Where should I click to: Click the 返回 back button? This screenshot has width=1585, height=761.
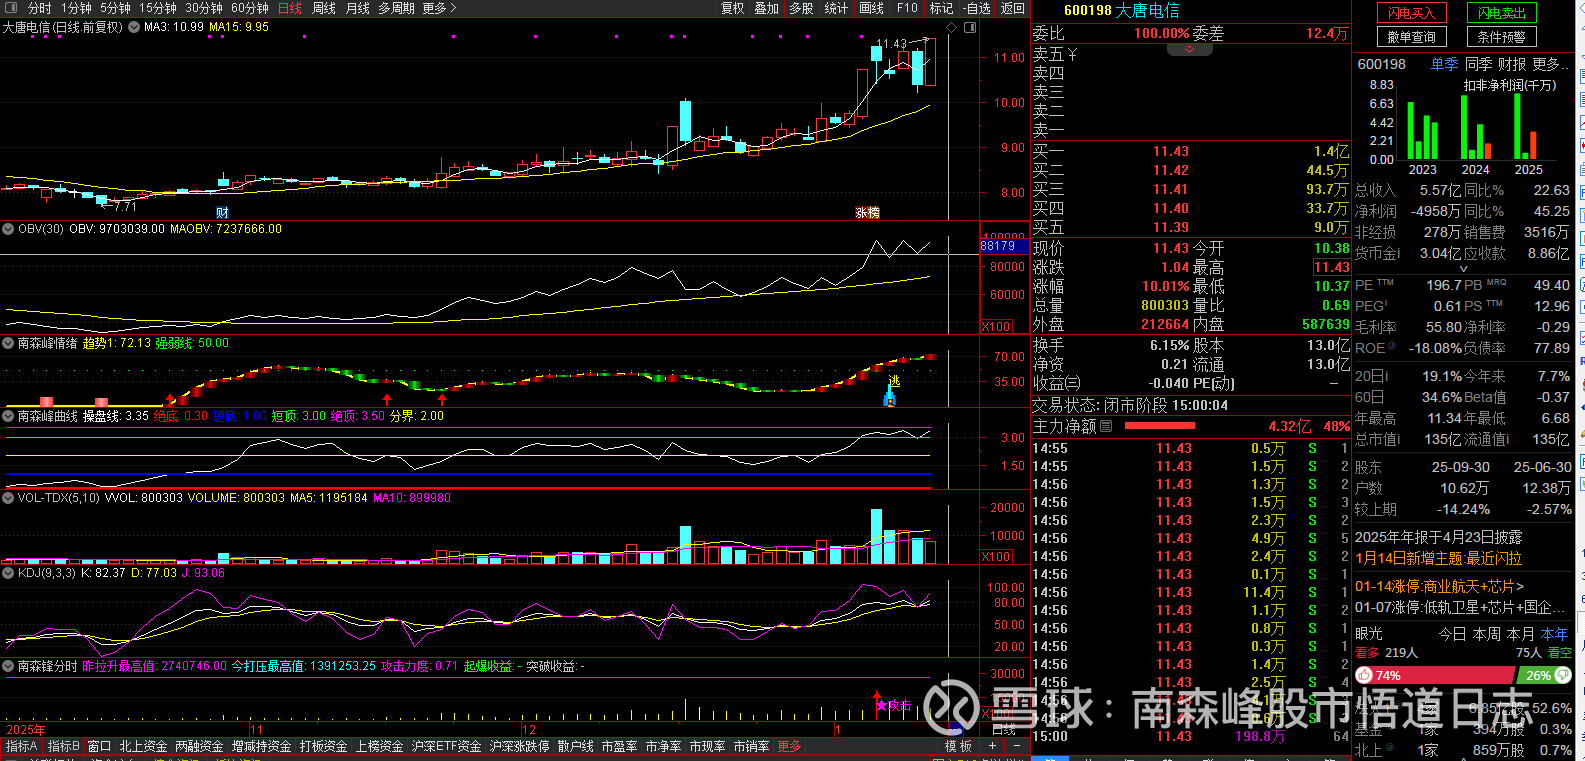1013,8
